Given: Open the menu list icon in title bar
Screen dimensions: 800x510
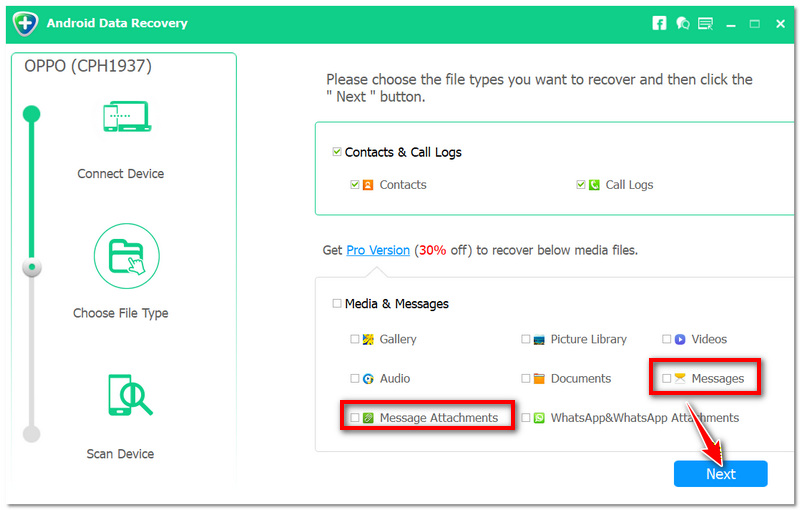Looking at the screenshot, I should [x=706, y=23].
